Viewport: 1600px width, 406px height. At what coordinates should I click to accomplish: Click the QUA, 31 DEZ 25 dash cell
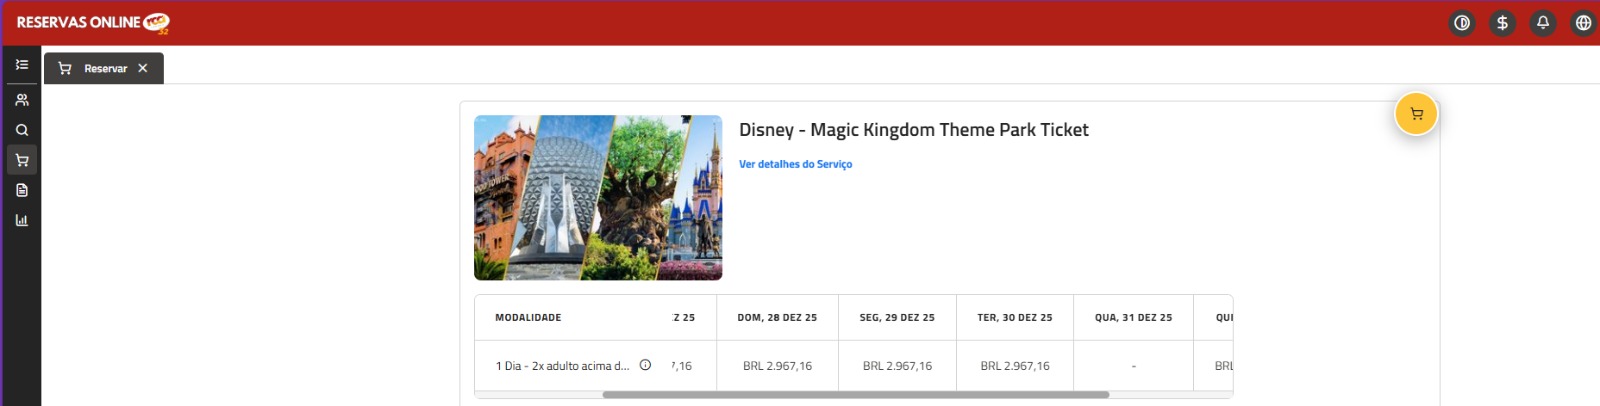[1133, 366]
